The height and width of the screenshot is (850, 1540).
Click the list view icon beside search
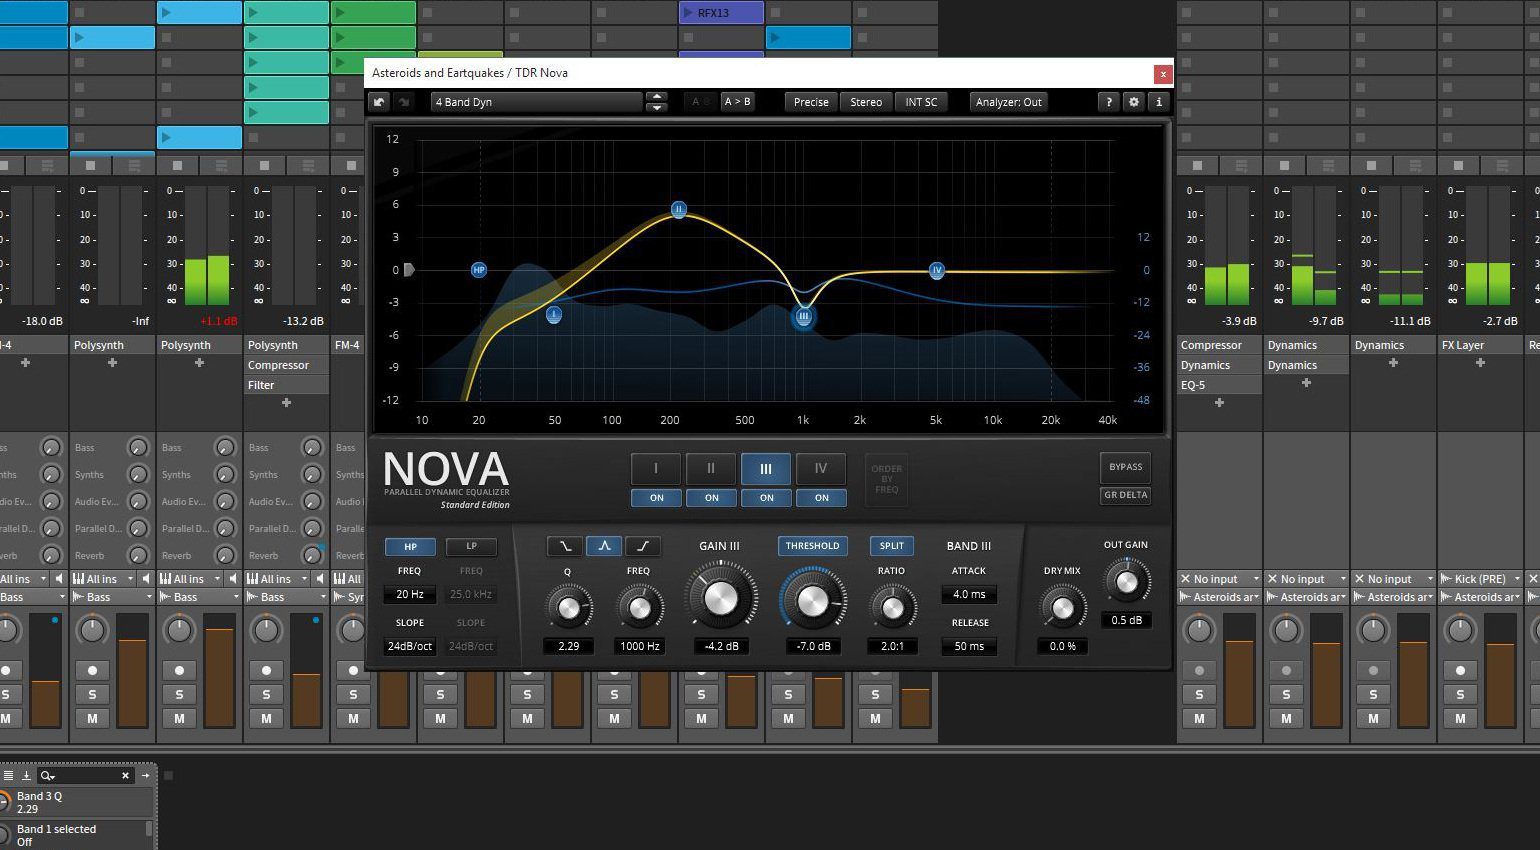pyautogui.click(x=8, y=775)
